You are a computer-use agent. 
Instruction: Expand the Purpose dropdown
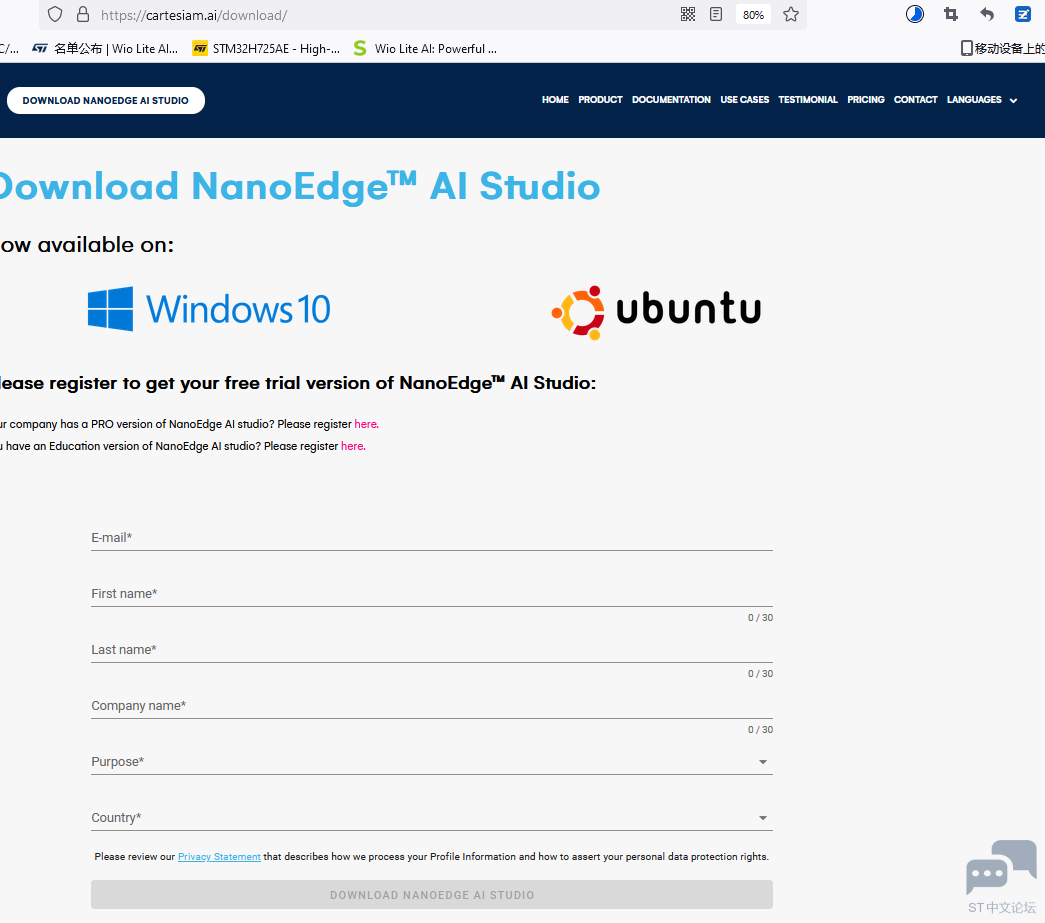click(x=432, y=762)
